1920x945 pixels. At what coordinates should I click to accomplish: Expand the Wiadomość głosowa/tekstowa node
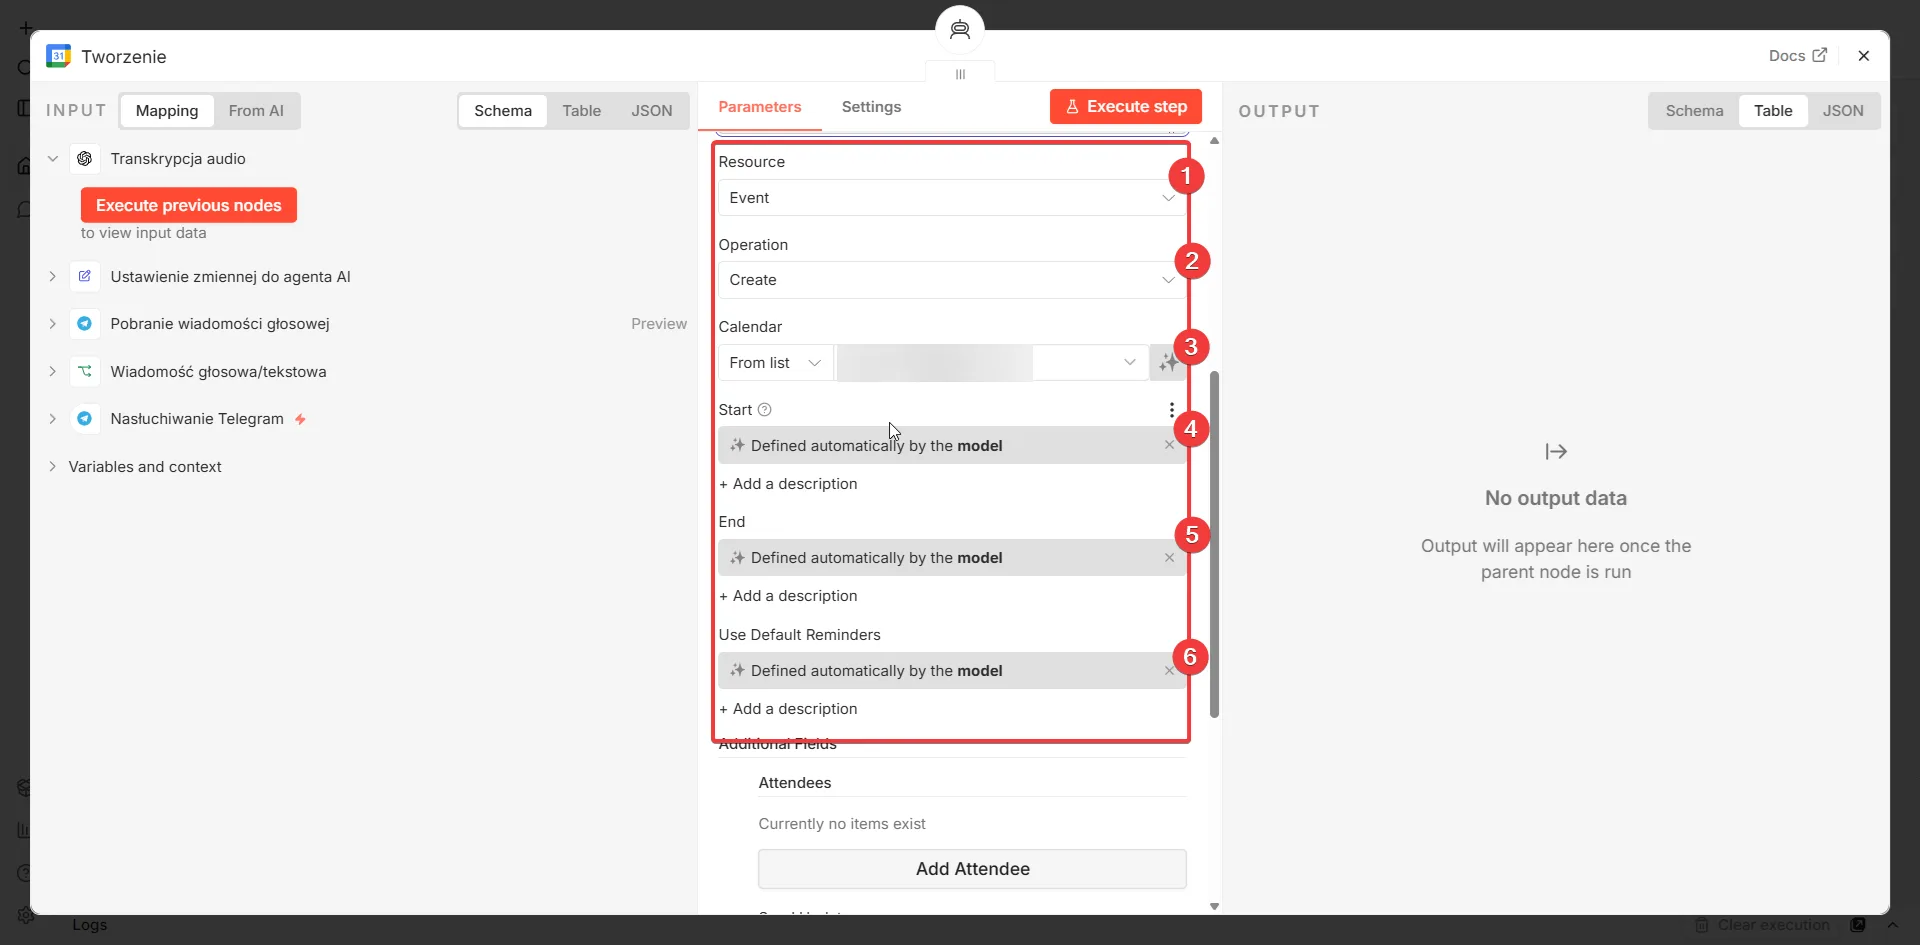pos(53,371)
